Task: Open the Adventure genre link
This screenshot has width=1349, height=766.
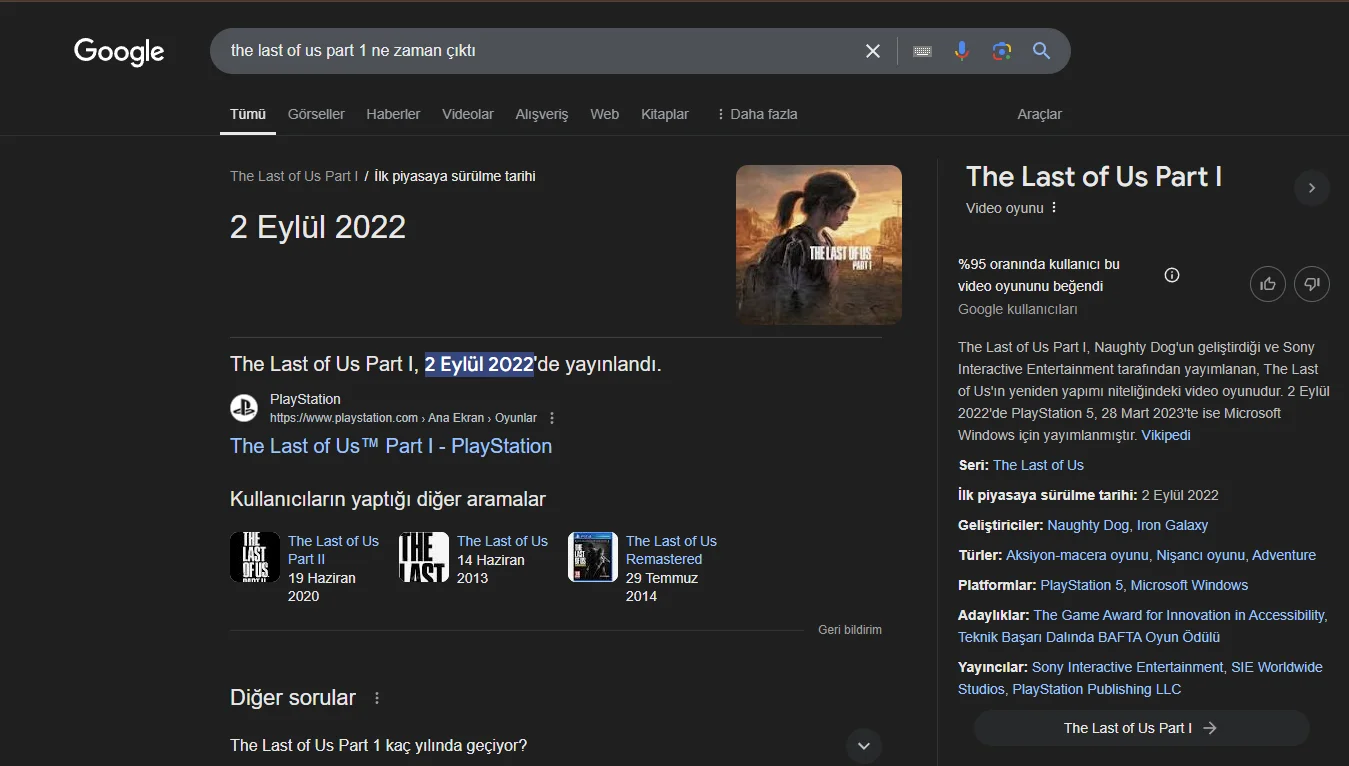Action: pyautogui.click(x=1284, y=555)
